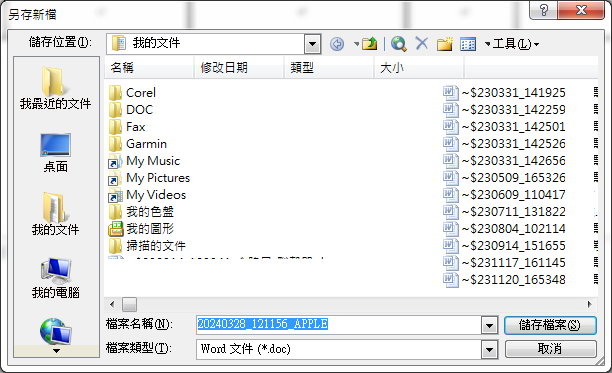Select file ~$230609_110417

click(504, 195)
